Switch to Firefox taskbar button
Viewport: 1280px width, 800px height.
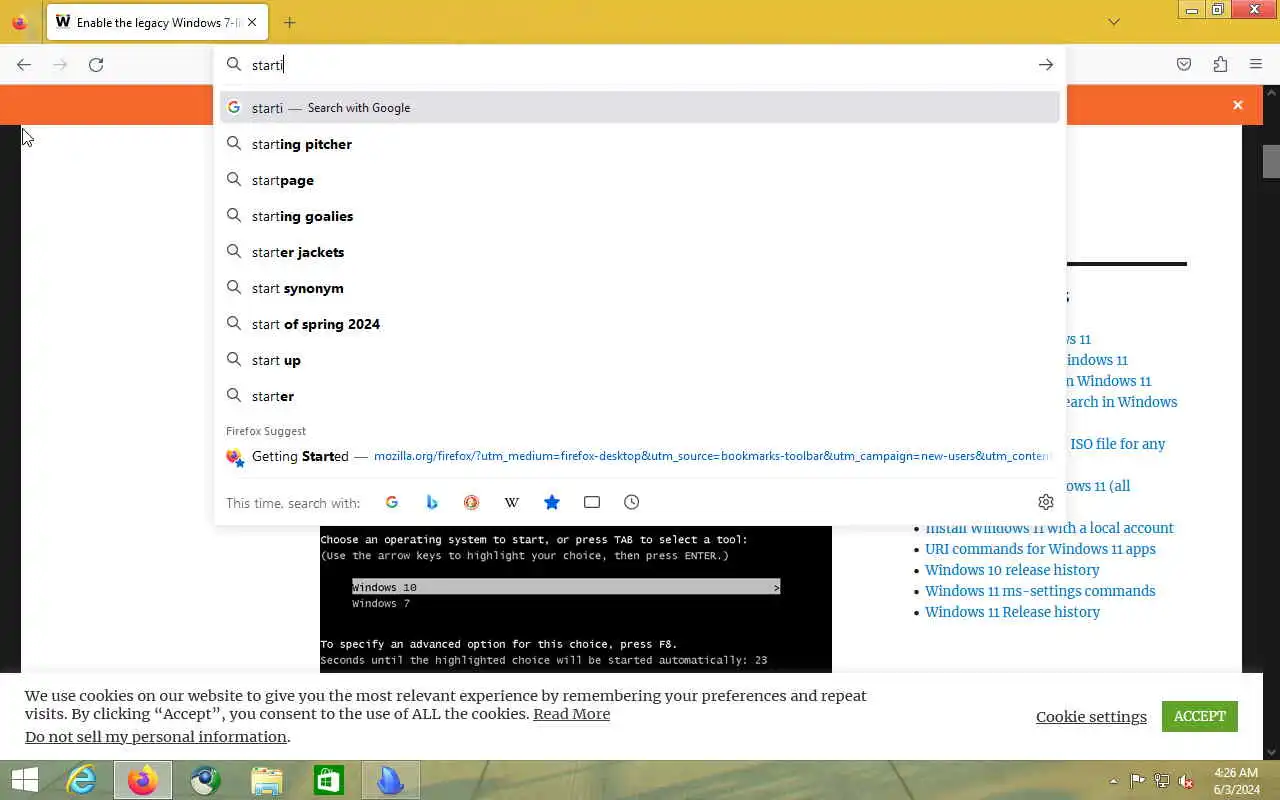tap(142, 780)
